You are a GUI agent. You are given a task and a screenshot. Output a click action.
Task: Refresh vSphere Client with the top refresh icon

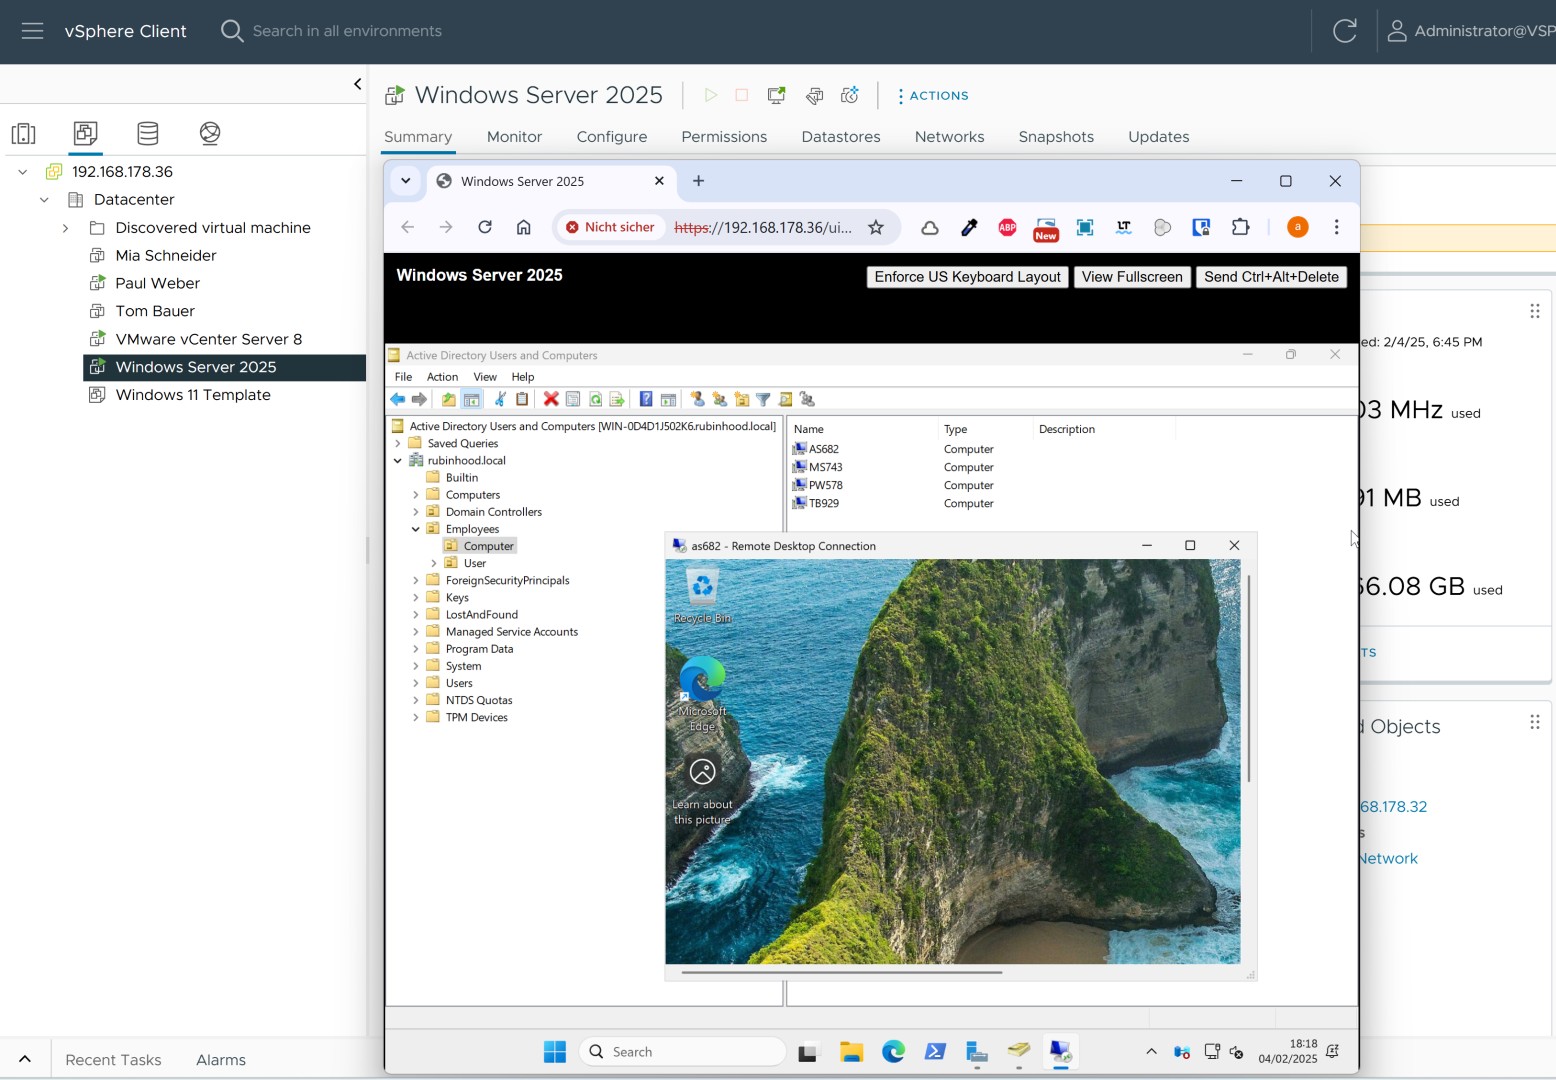1344,31
